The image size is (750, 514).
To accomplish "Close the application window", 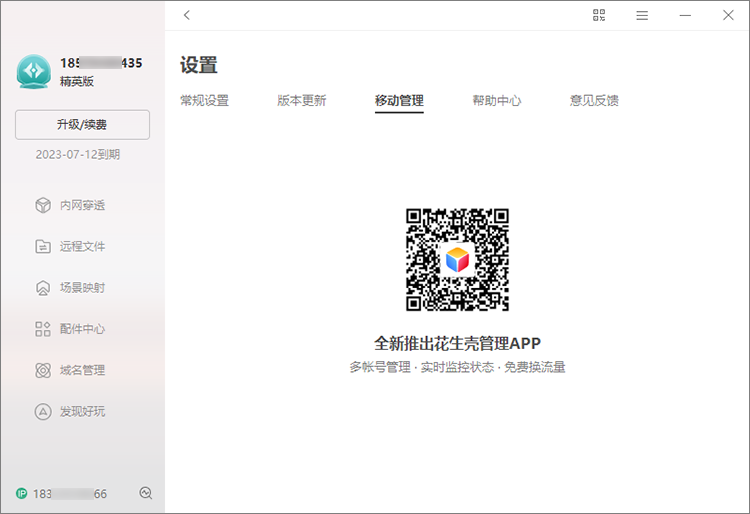I will click(728, 15).
